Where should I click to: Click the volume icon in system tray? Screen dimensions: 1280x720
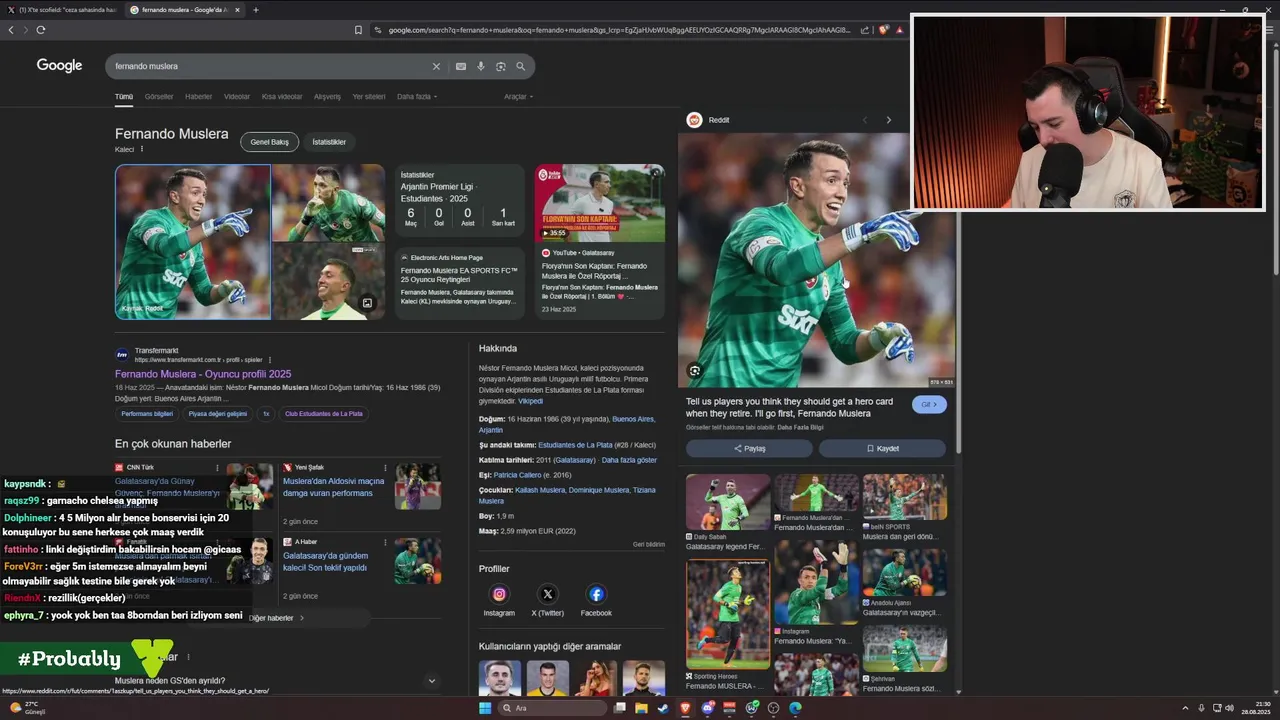tap(1229, 708)
